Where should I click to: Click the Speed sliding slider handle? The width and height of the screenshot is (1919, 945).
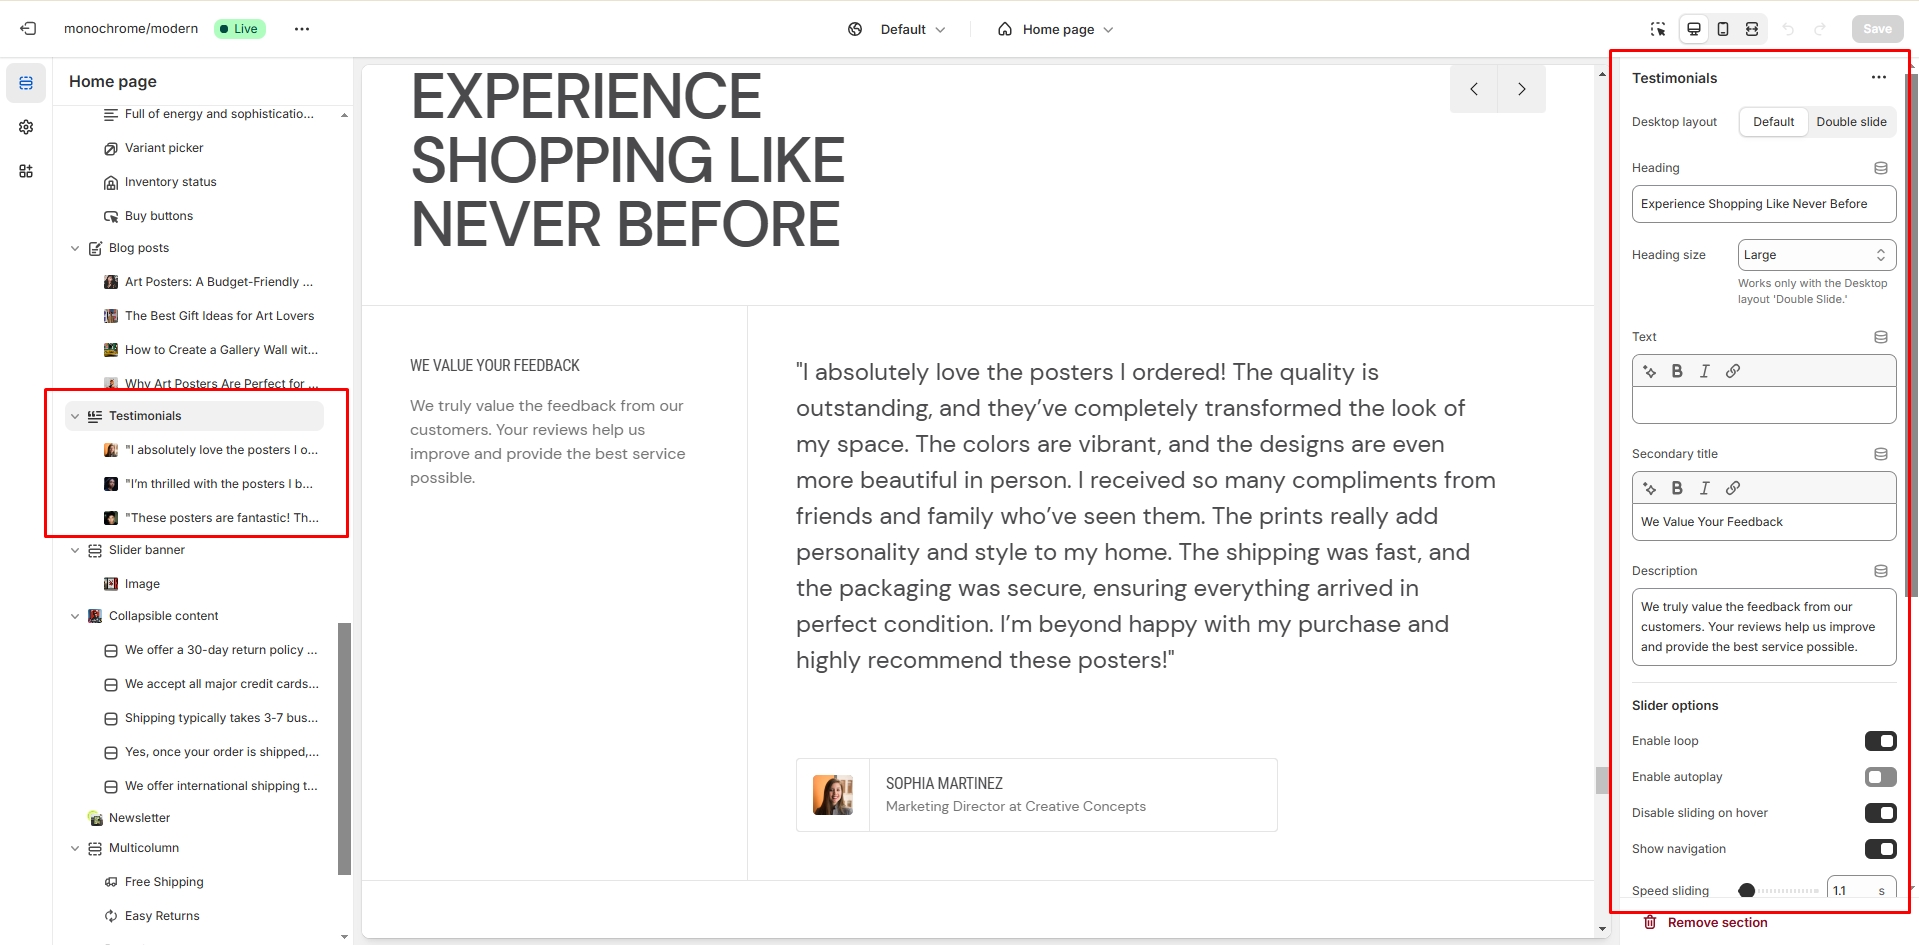click(x=1747, y=890)
